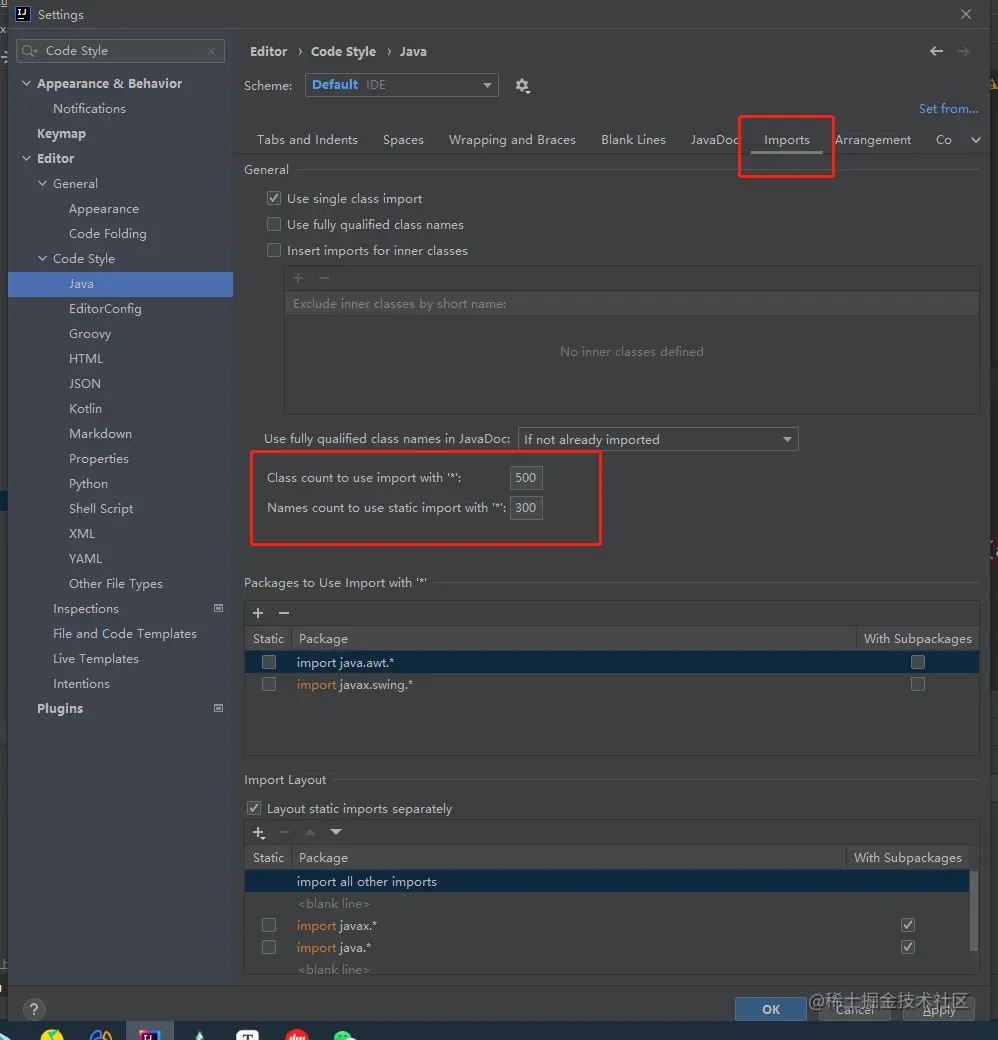This screenshot has height=1040, width=998.
Task: Add entry to Import Layout table
Action: coord(259,832)
